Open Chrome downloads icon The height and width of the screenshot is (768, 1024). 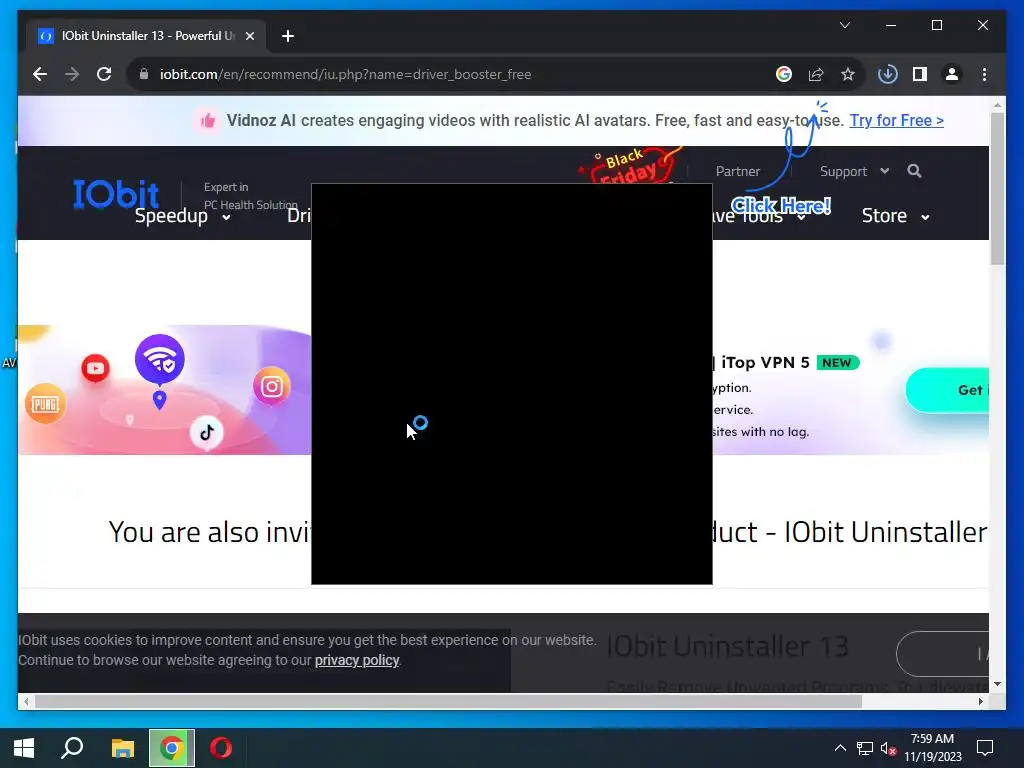coord(888,74)
